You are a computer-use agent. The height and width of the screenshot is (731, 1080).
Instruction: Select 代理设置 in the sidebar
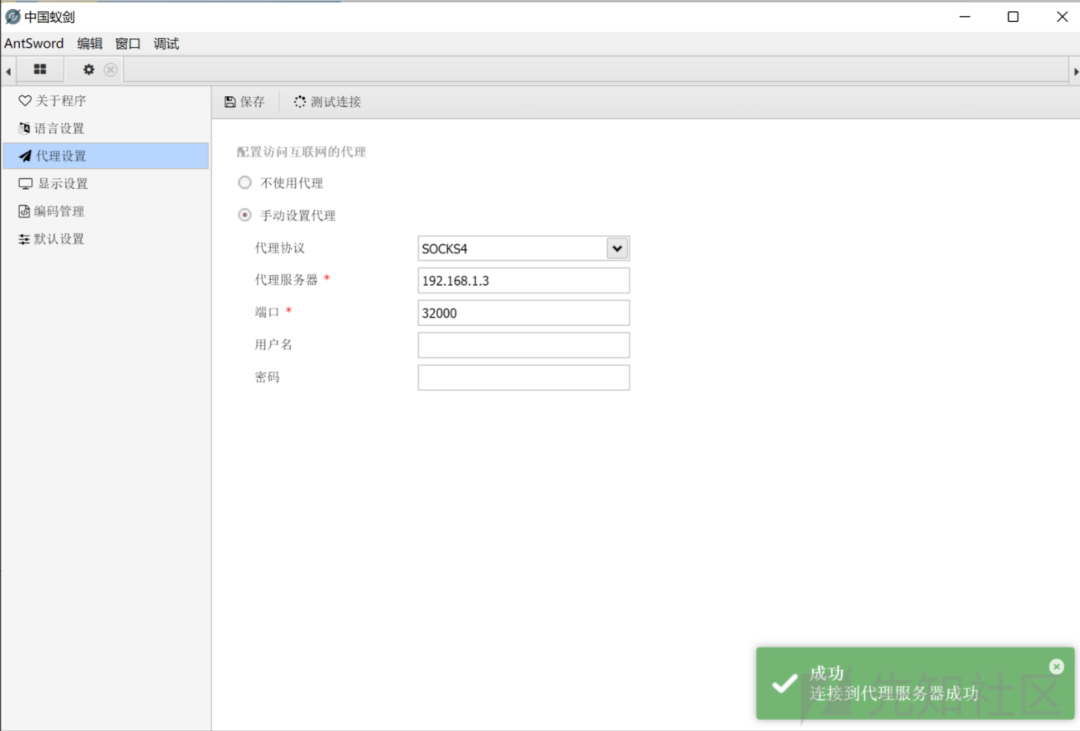tap(106, 156)
